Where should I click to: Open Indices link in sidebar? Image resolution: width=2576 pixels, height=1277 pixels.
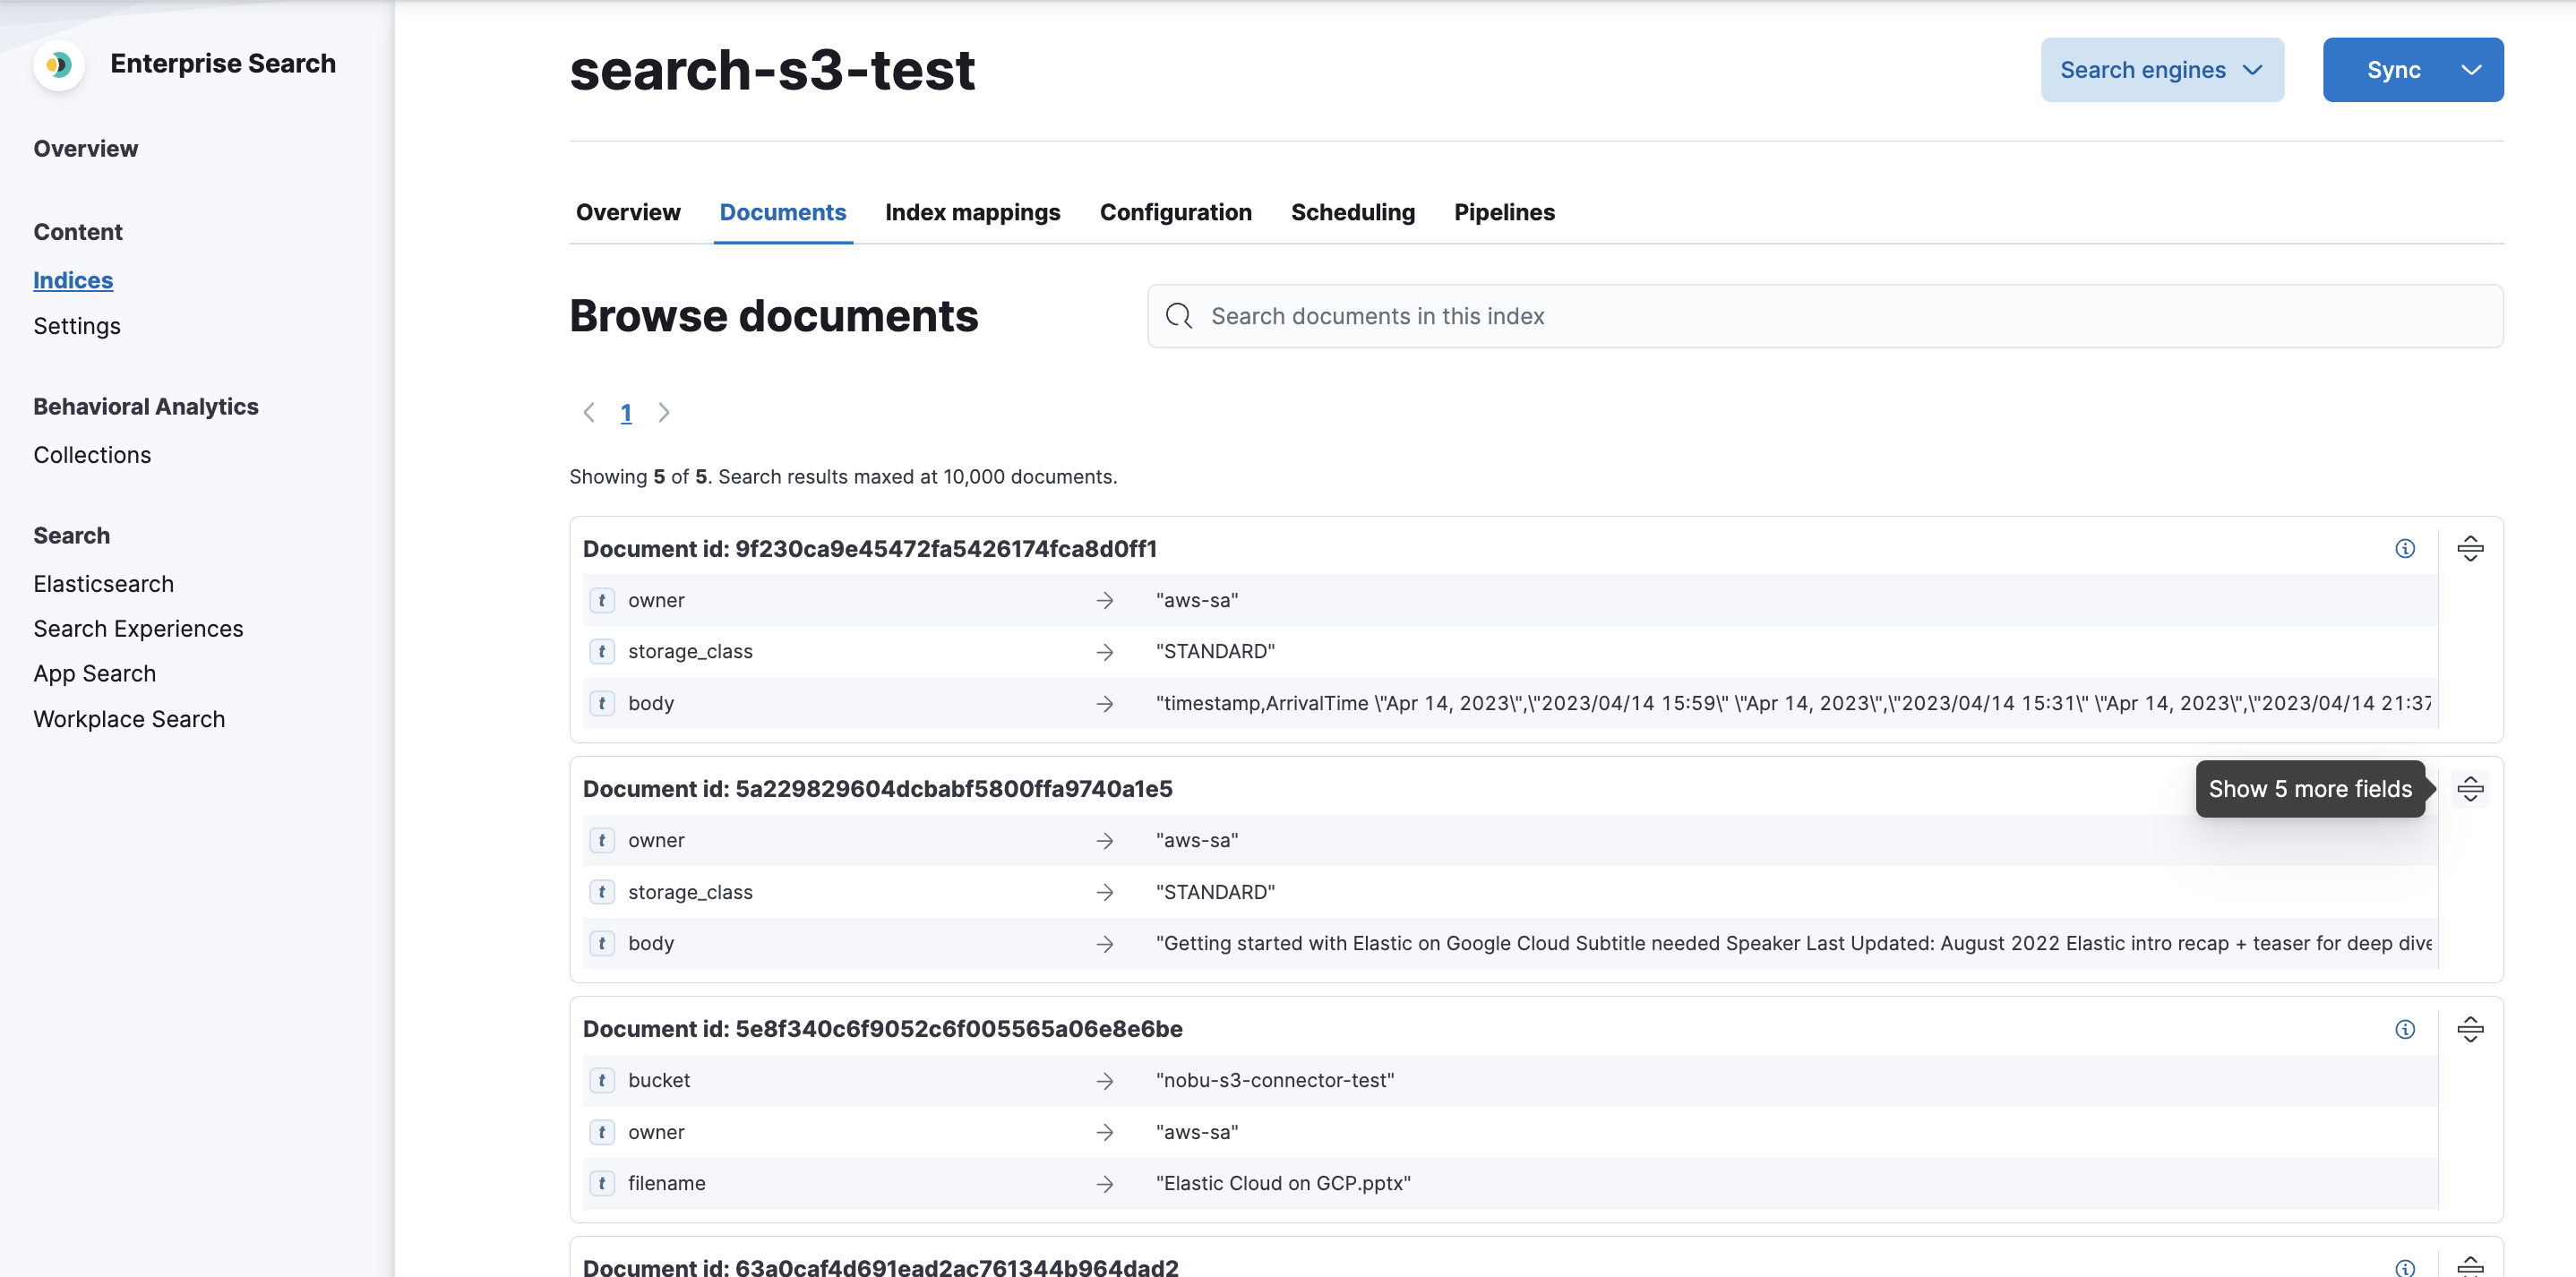pyautogui.click(x=73, y=280)
